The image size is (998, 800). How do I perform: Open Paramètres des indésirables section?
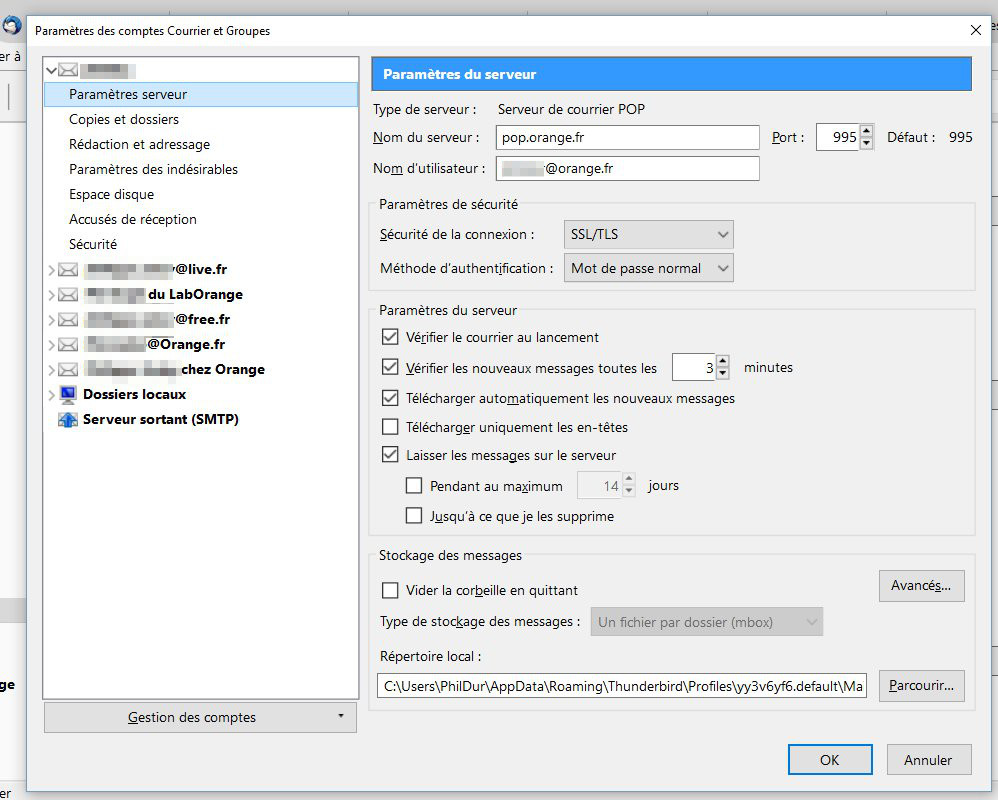153,169
